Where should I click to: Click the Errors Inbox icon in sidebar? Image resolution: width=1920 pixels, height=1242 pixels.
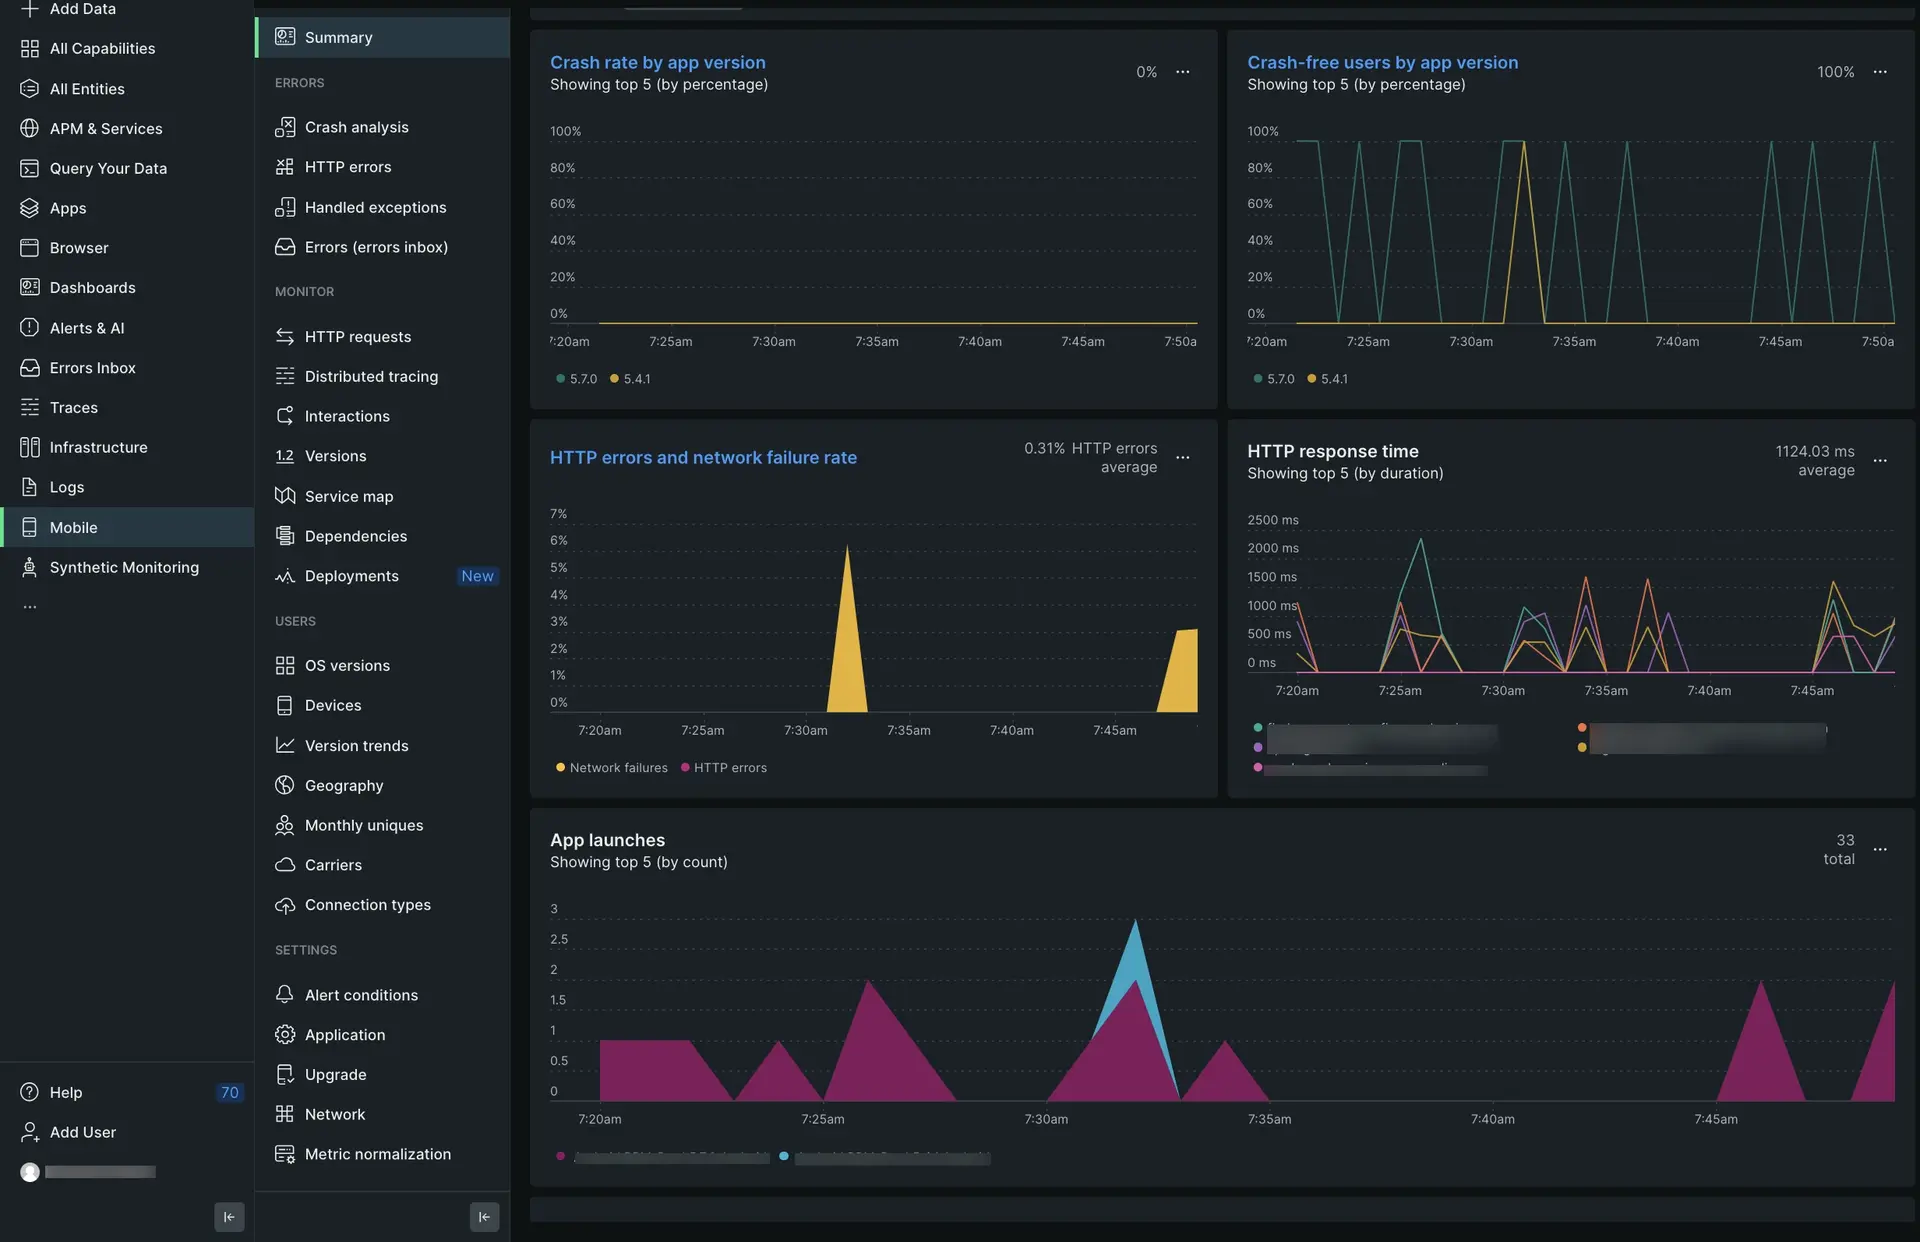[28, 368]
